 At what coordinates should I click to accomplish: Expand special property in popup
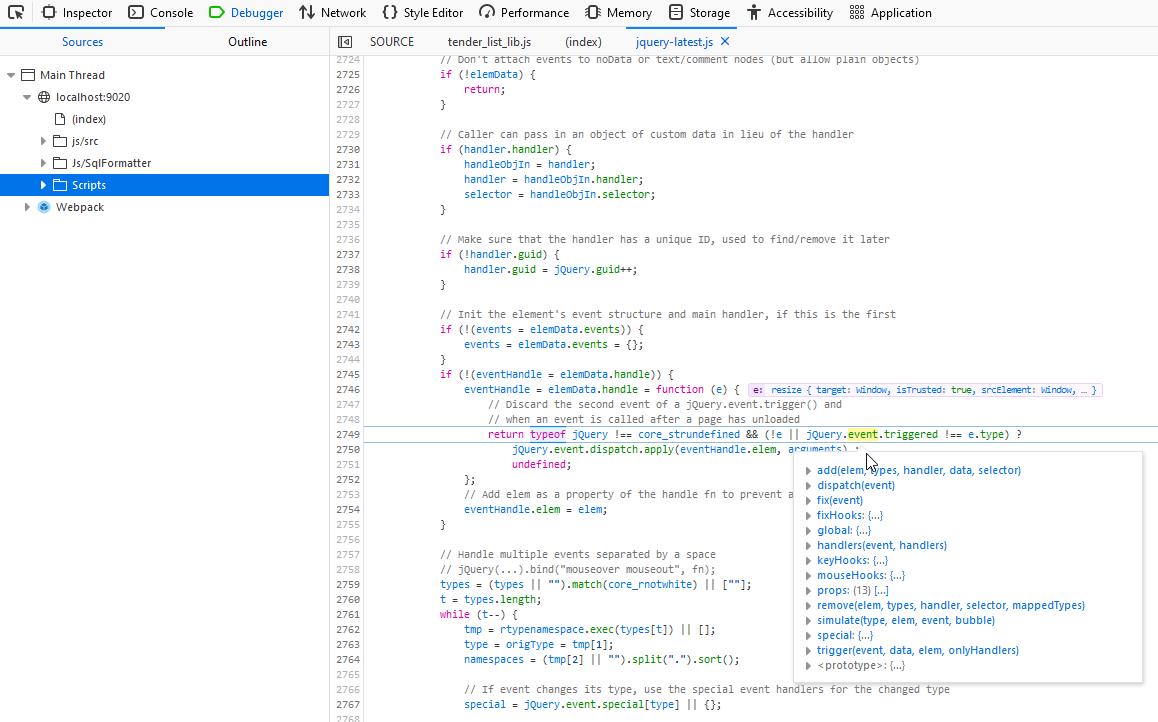(809, 636)
